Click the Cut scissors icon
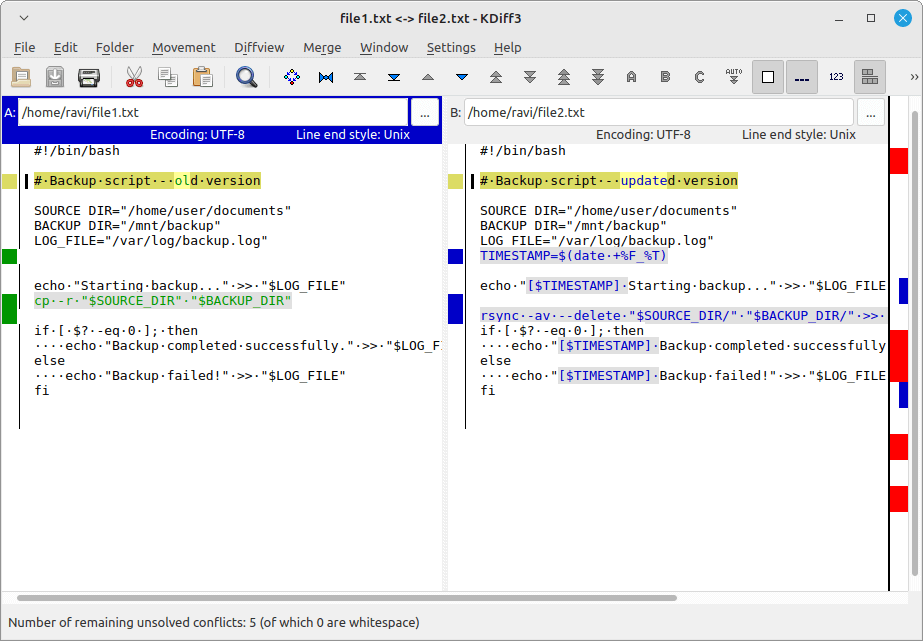This screenshot has height=641, width=923. [134, 77]
